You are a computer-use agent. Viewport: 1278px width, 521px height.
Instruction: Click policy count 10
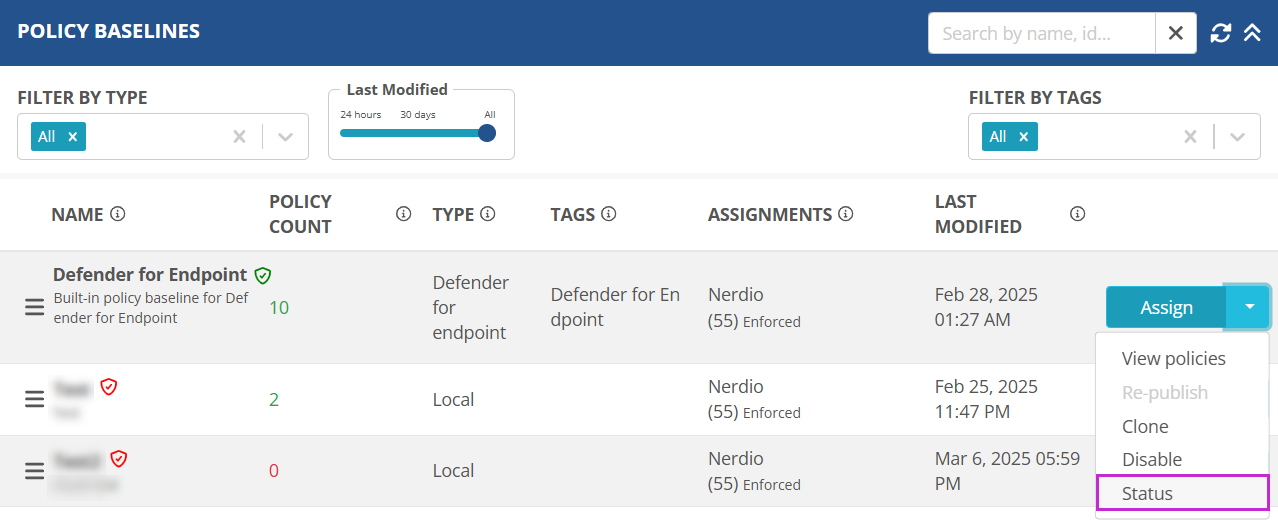click(279, 307)
